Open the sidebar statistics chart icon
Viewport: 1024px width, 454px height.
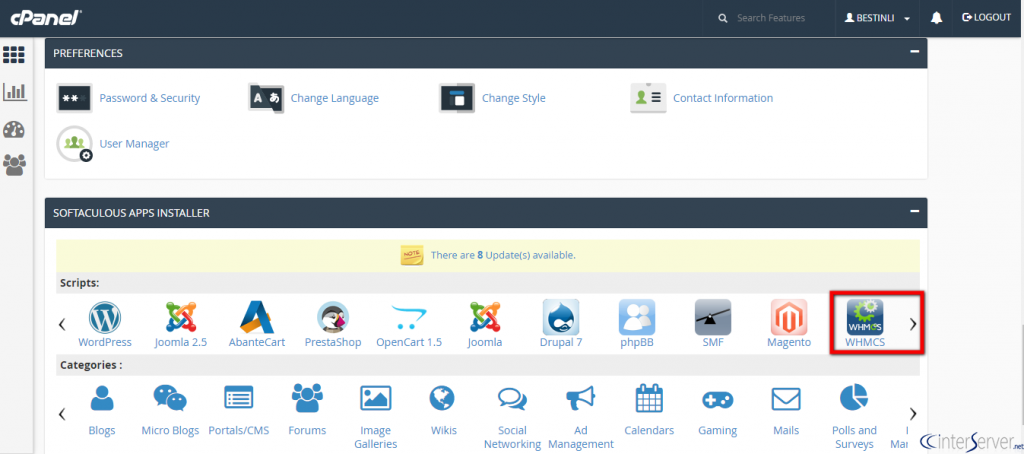(x=14, y=91)
